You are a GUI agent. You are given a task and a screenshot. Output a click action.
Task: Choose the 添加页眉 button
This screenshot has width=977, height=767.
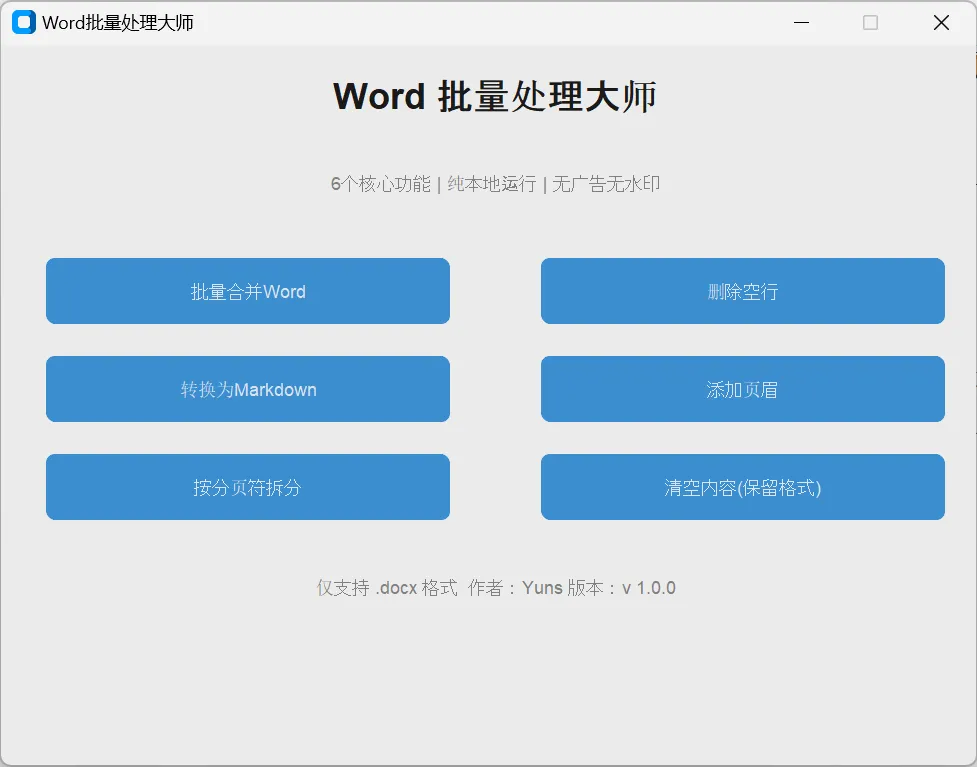click(x=743, y=389)
